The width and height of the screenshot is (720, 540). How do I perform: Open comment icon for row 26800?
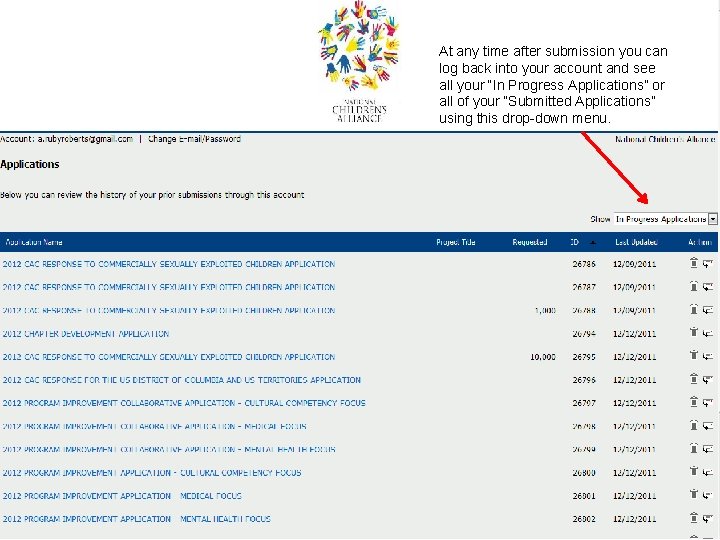click(x=708, y=472)
